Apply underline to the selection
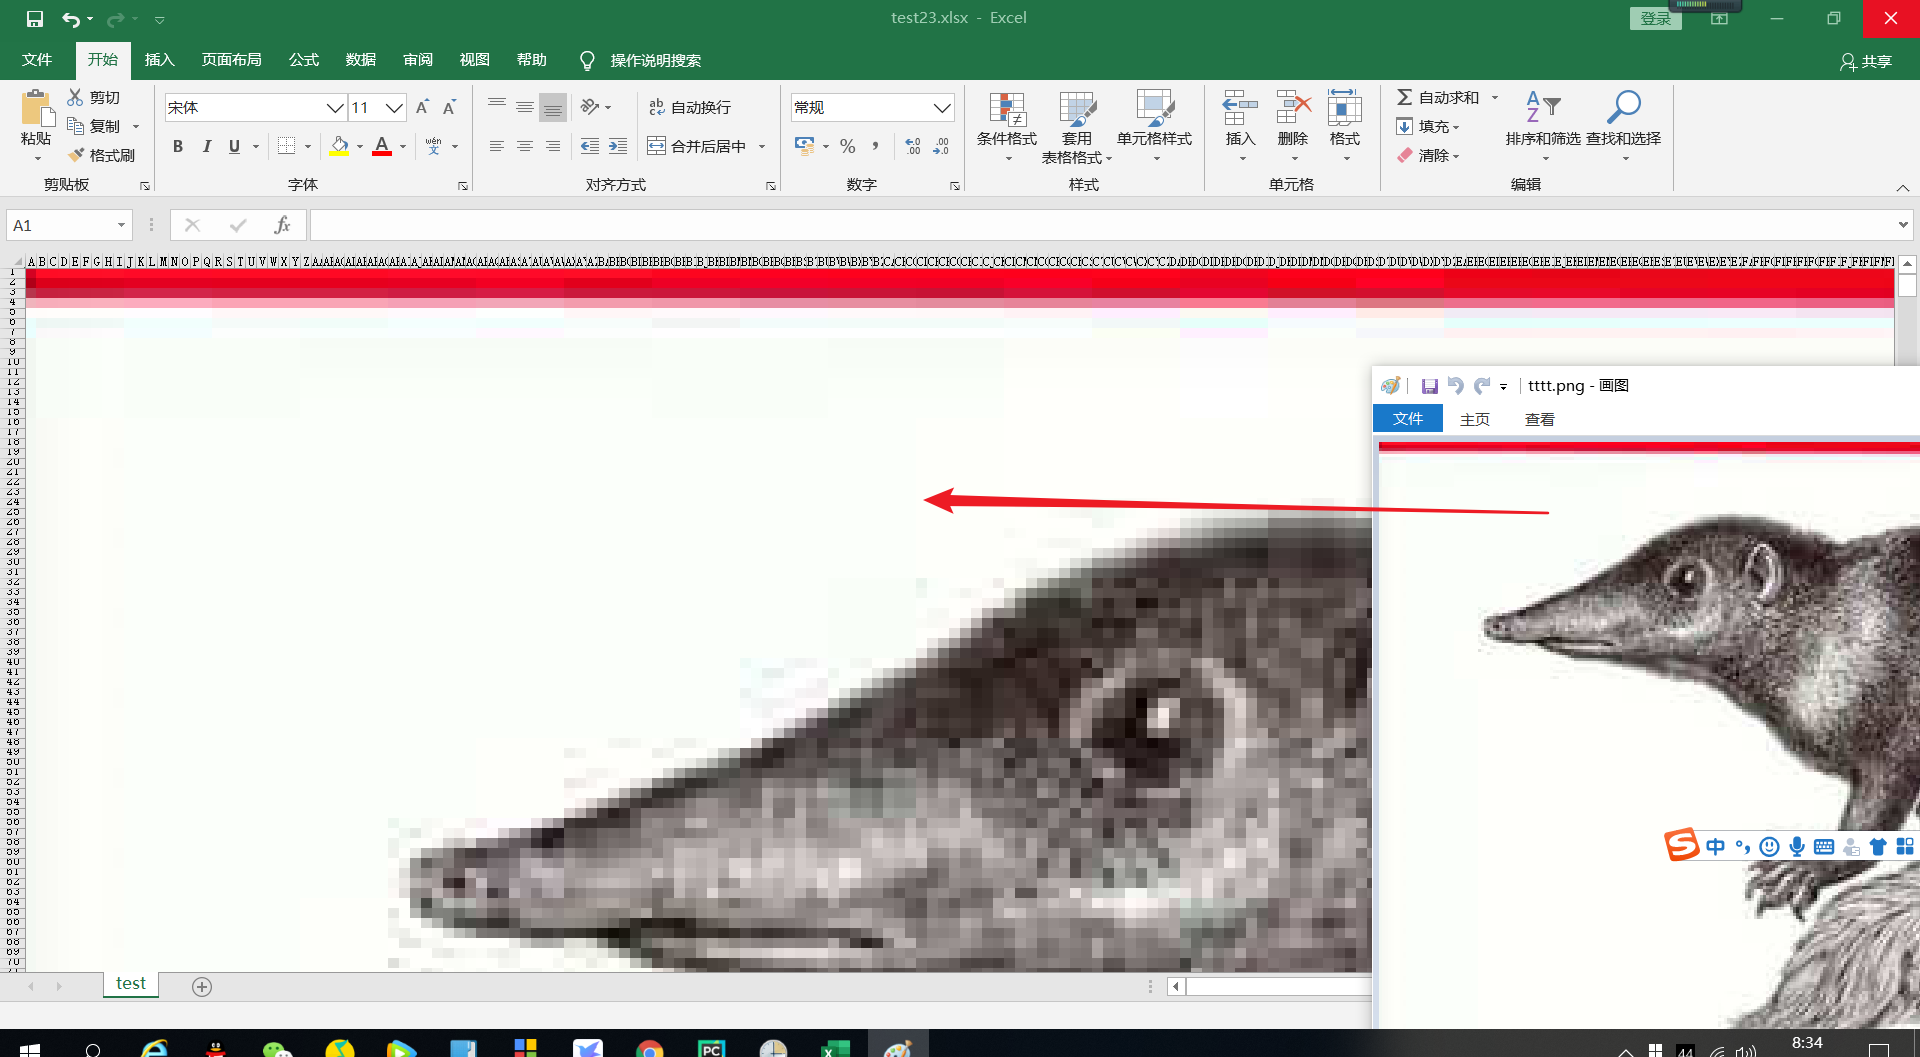The image size is (1920, 1057). 231,146
